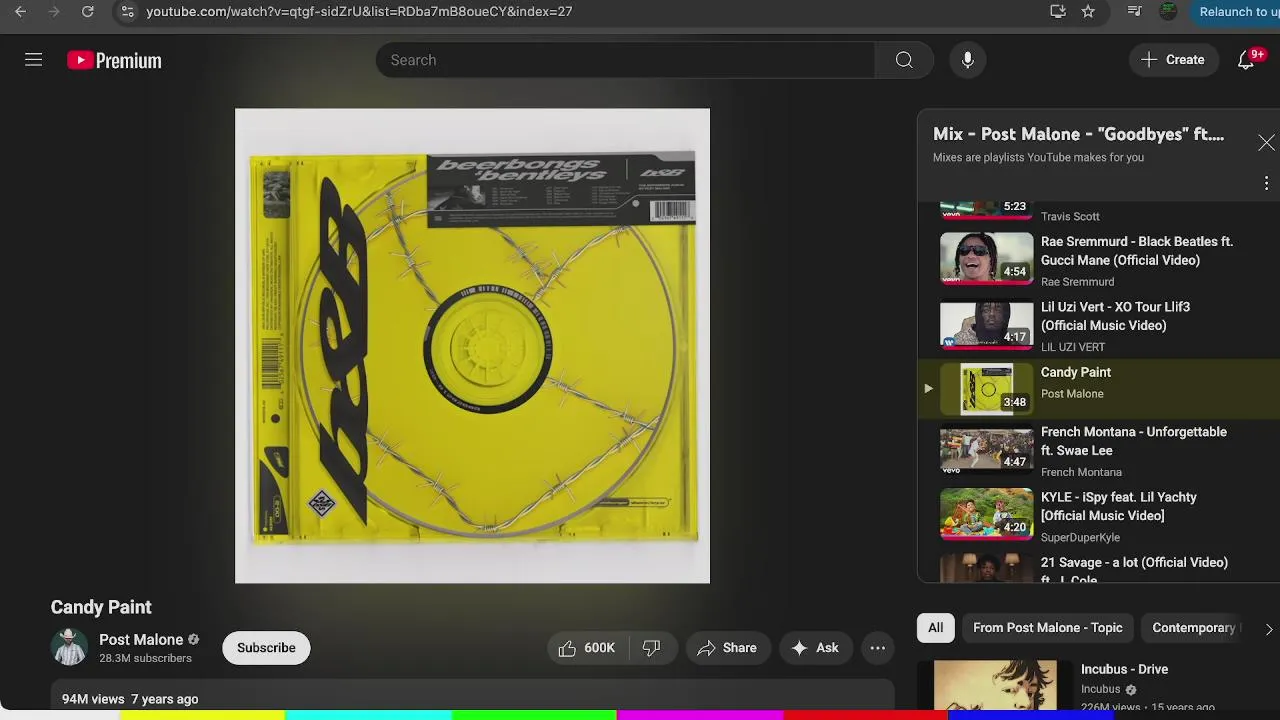Click Relaunch to update button

(1238, 12)
